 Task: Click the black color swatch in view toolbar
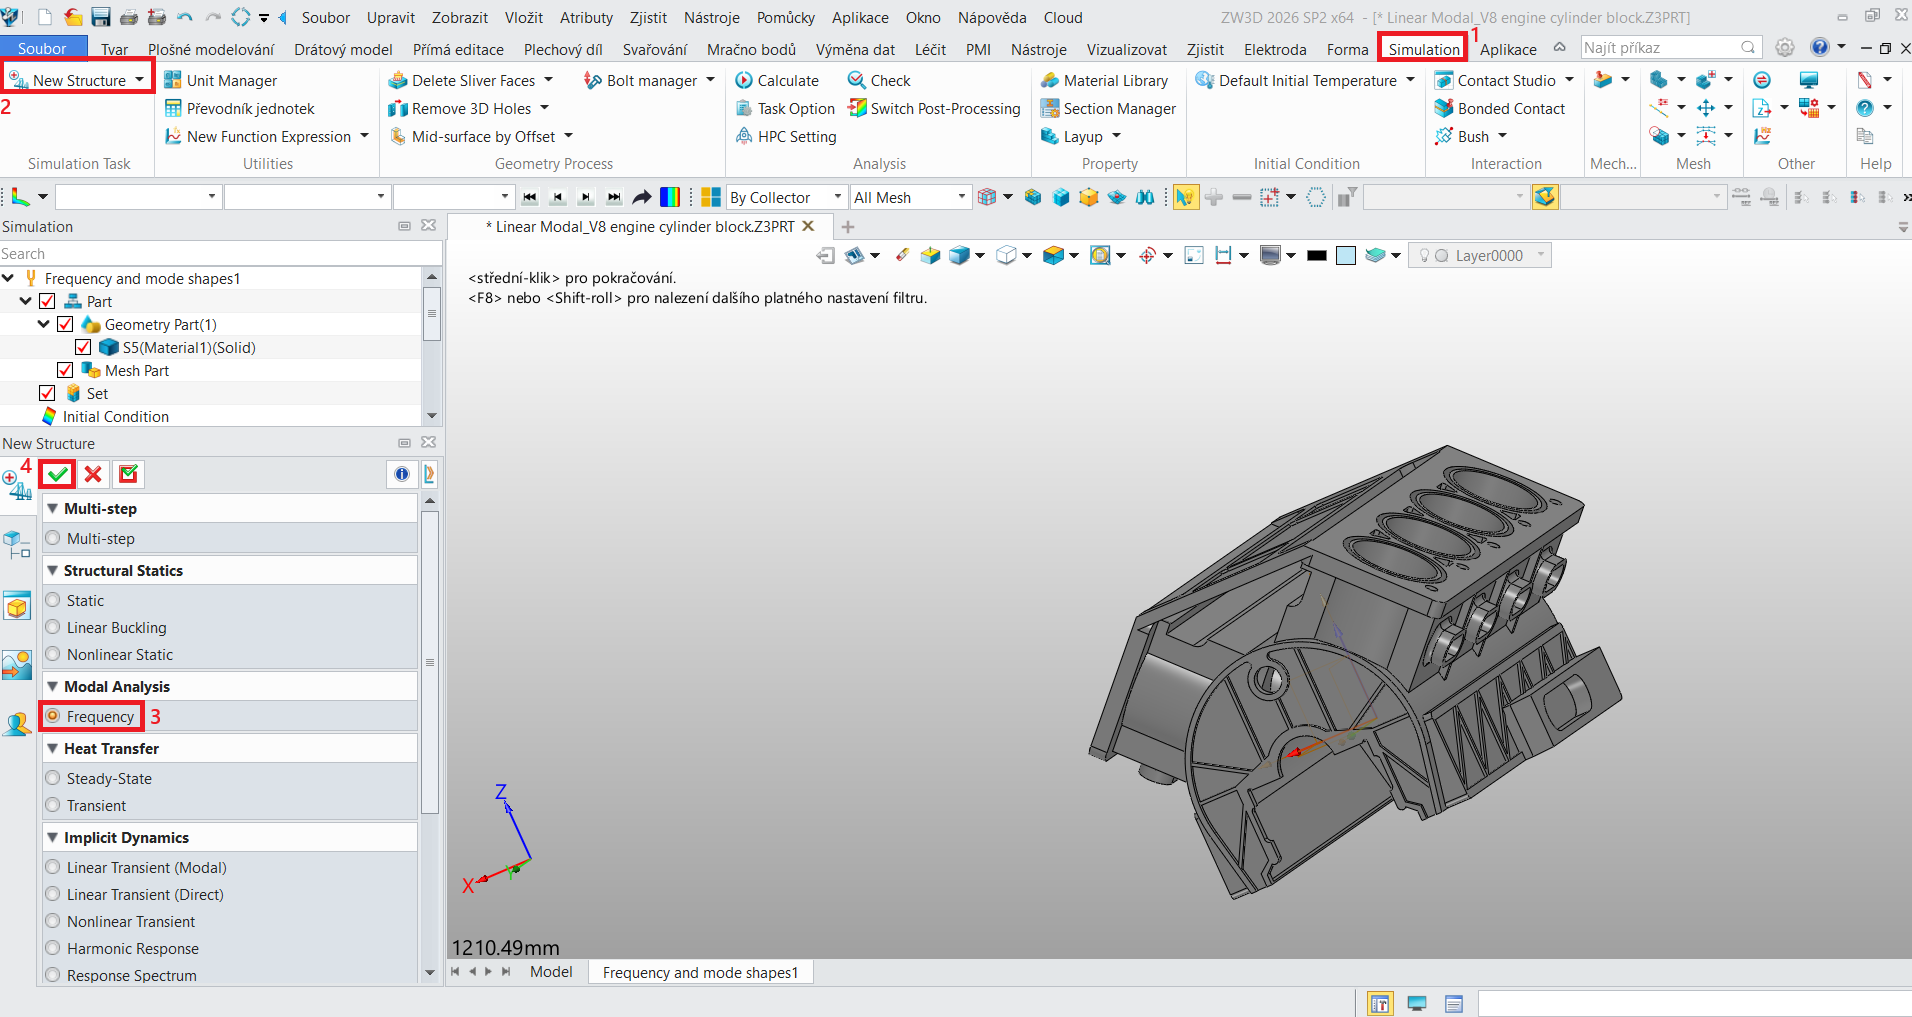pos(1317,255)
